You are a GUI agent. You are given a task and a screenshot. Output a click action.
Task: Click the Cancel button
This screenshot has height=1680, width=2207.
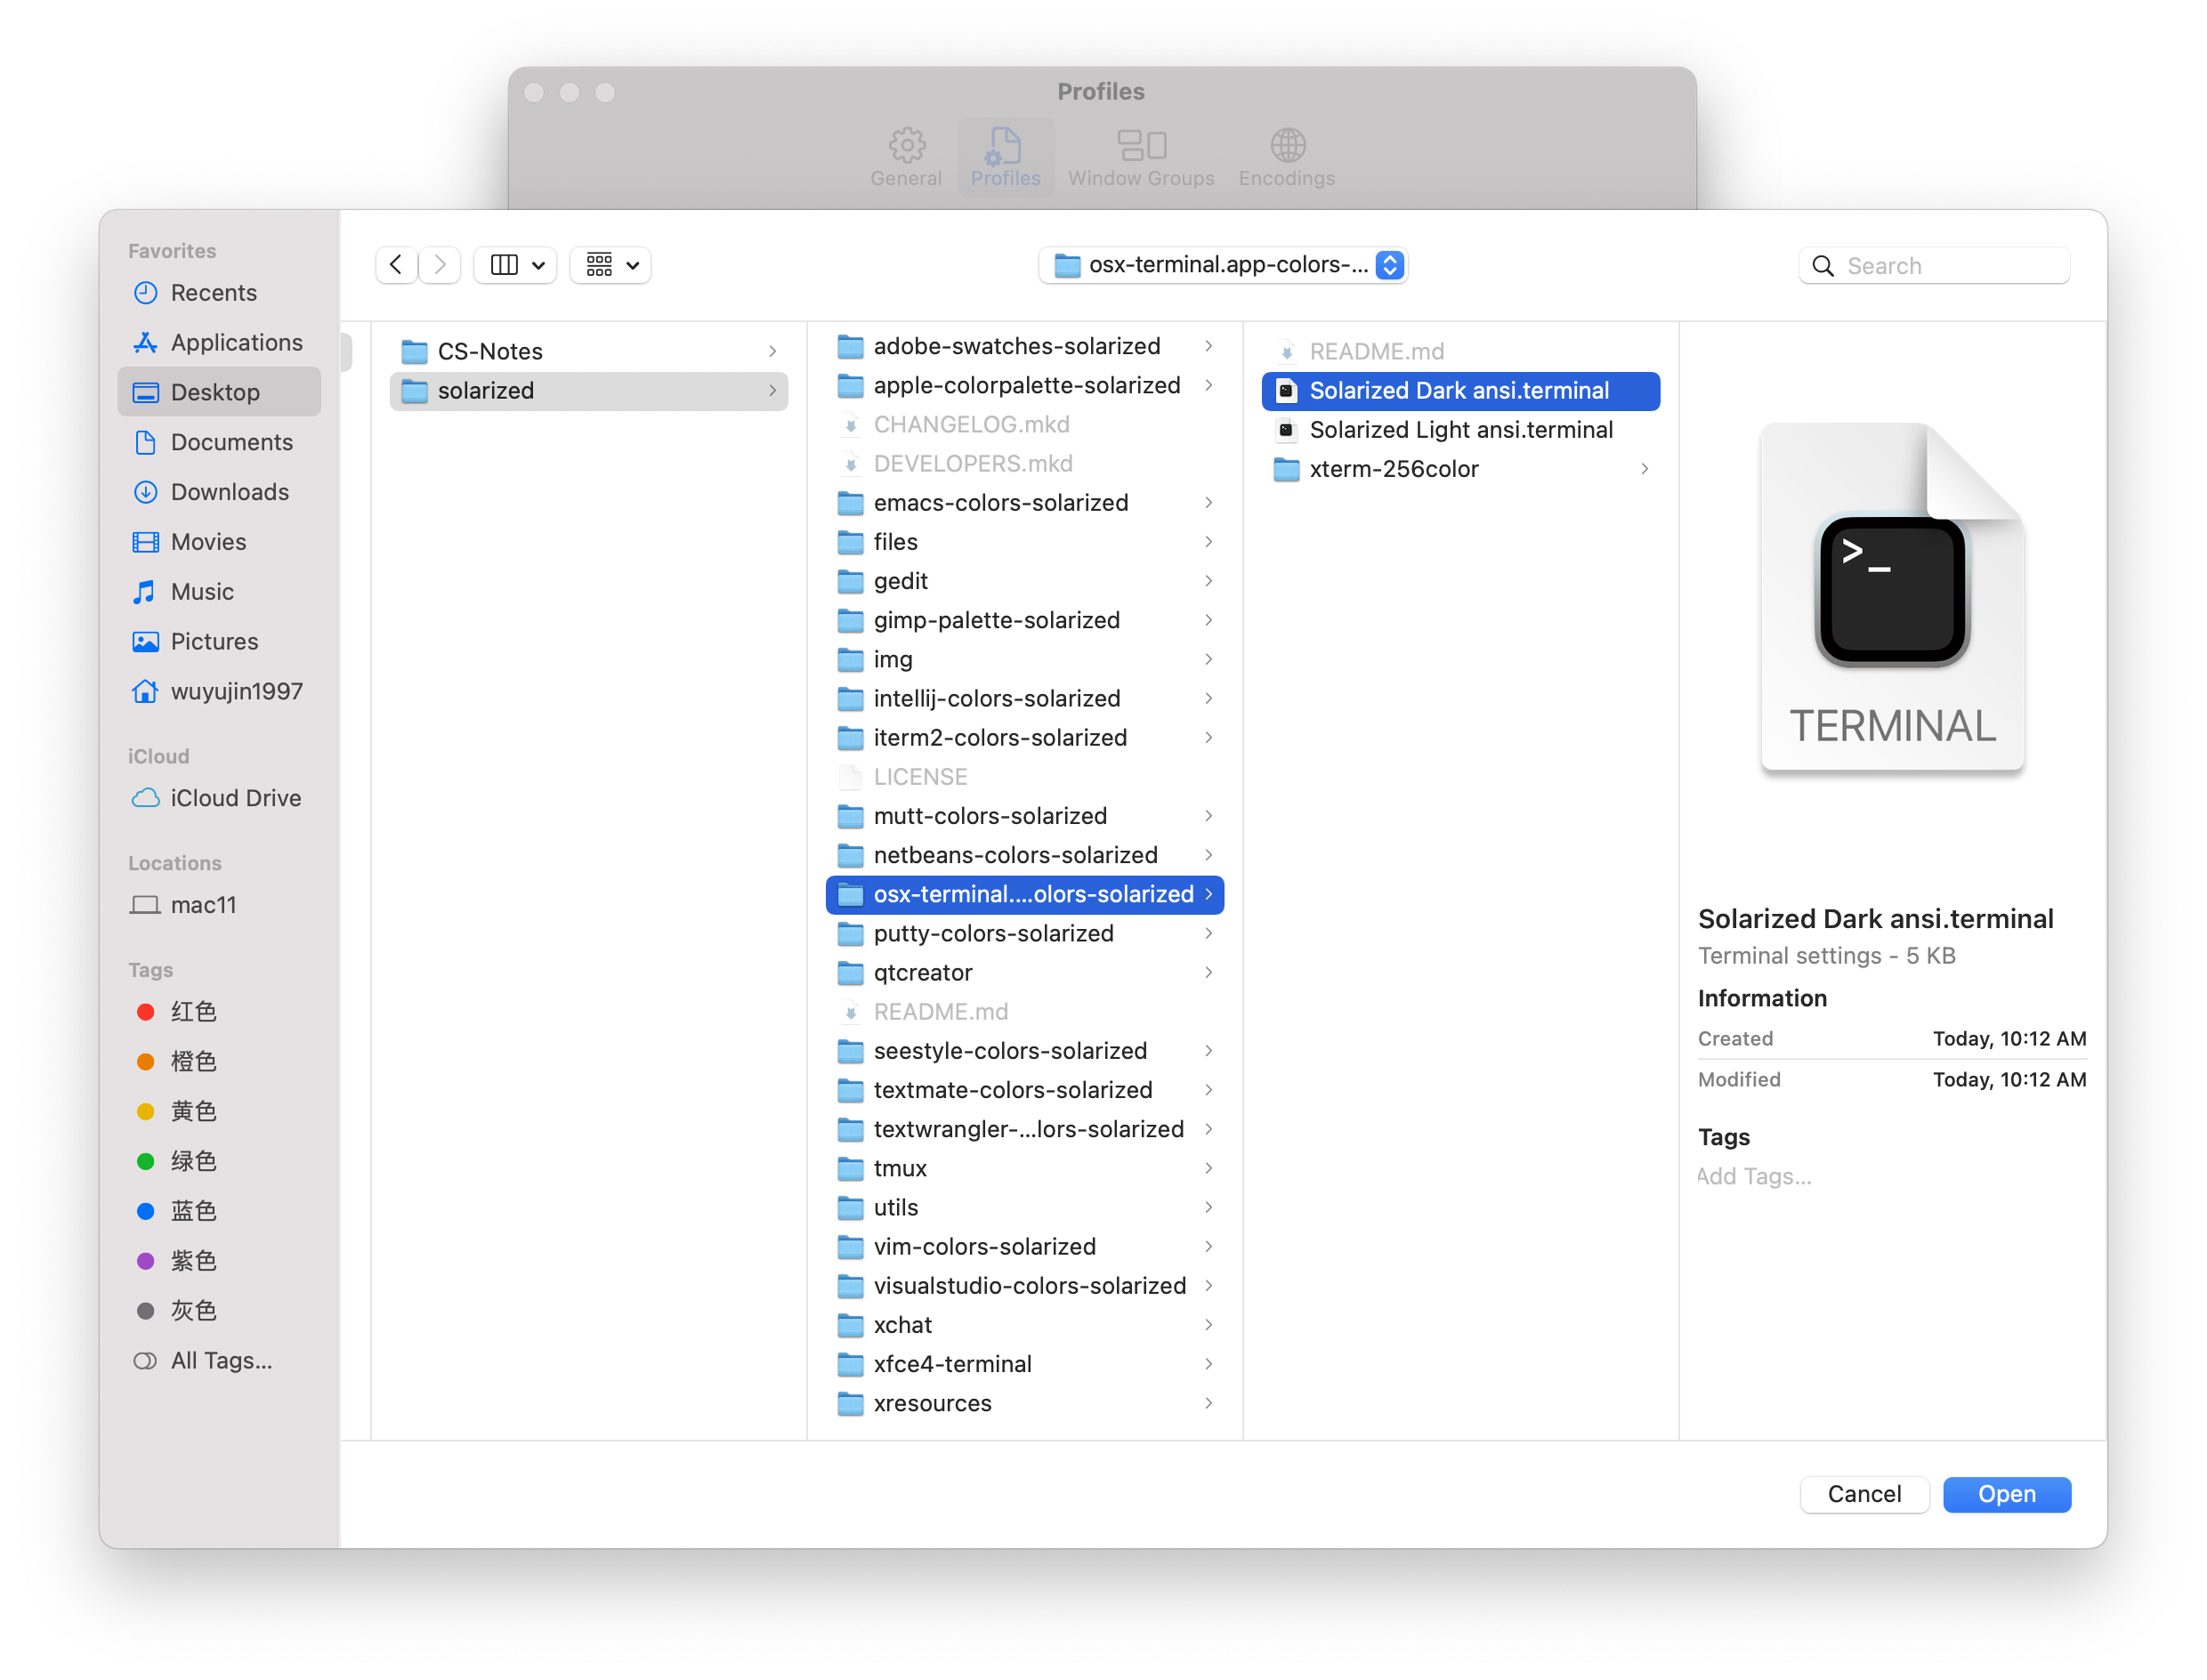click(1863, 1494)
